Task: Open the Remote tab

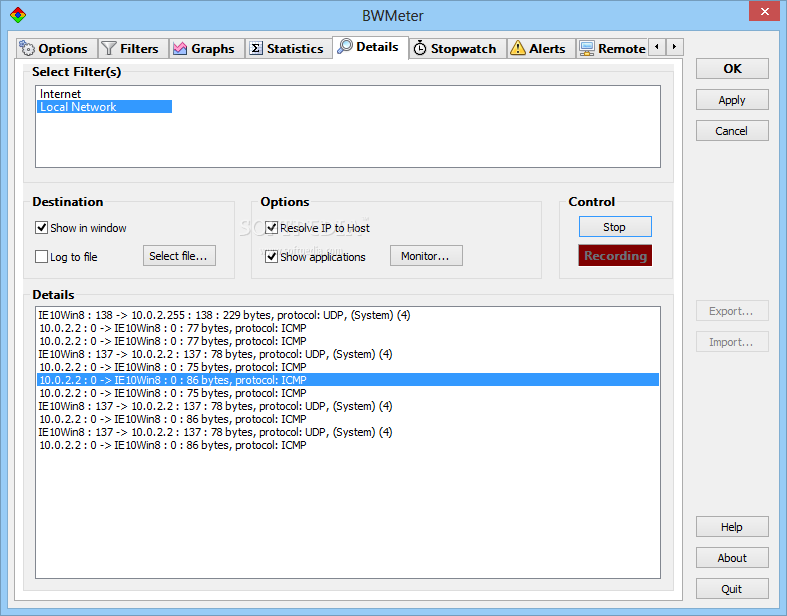Action: (612, 49)
